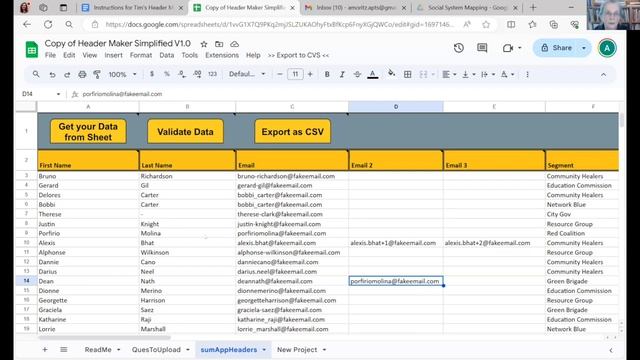This screenshot has height=360, width=640.
Task: Open the account avatar A
Action: [x=607, y=48]
